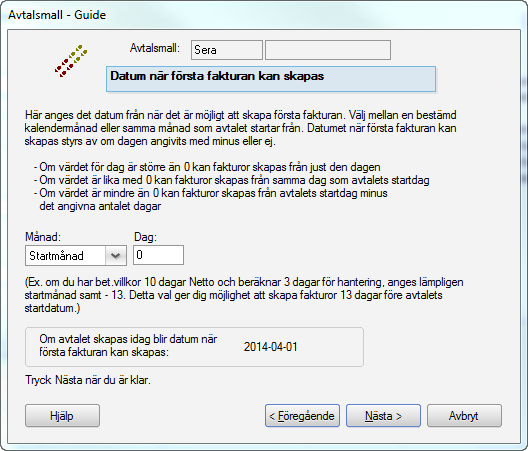528x451 pixels.
Task: Open the Månad dropdown arrow
Action: 116,256
